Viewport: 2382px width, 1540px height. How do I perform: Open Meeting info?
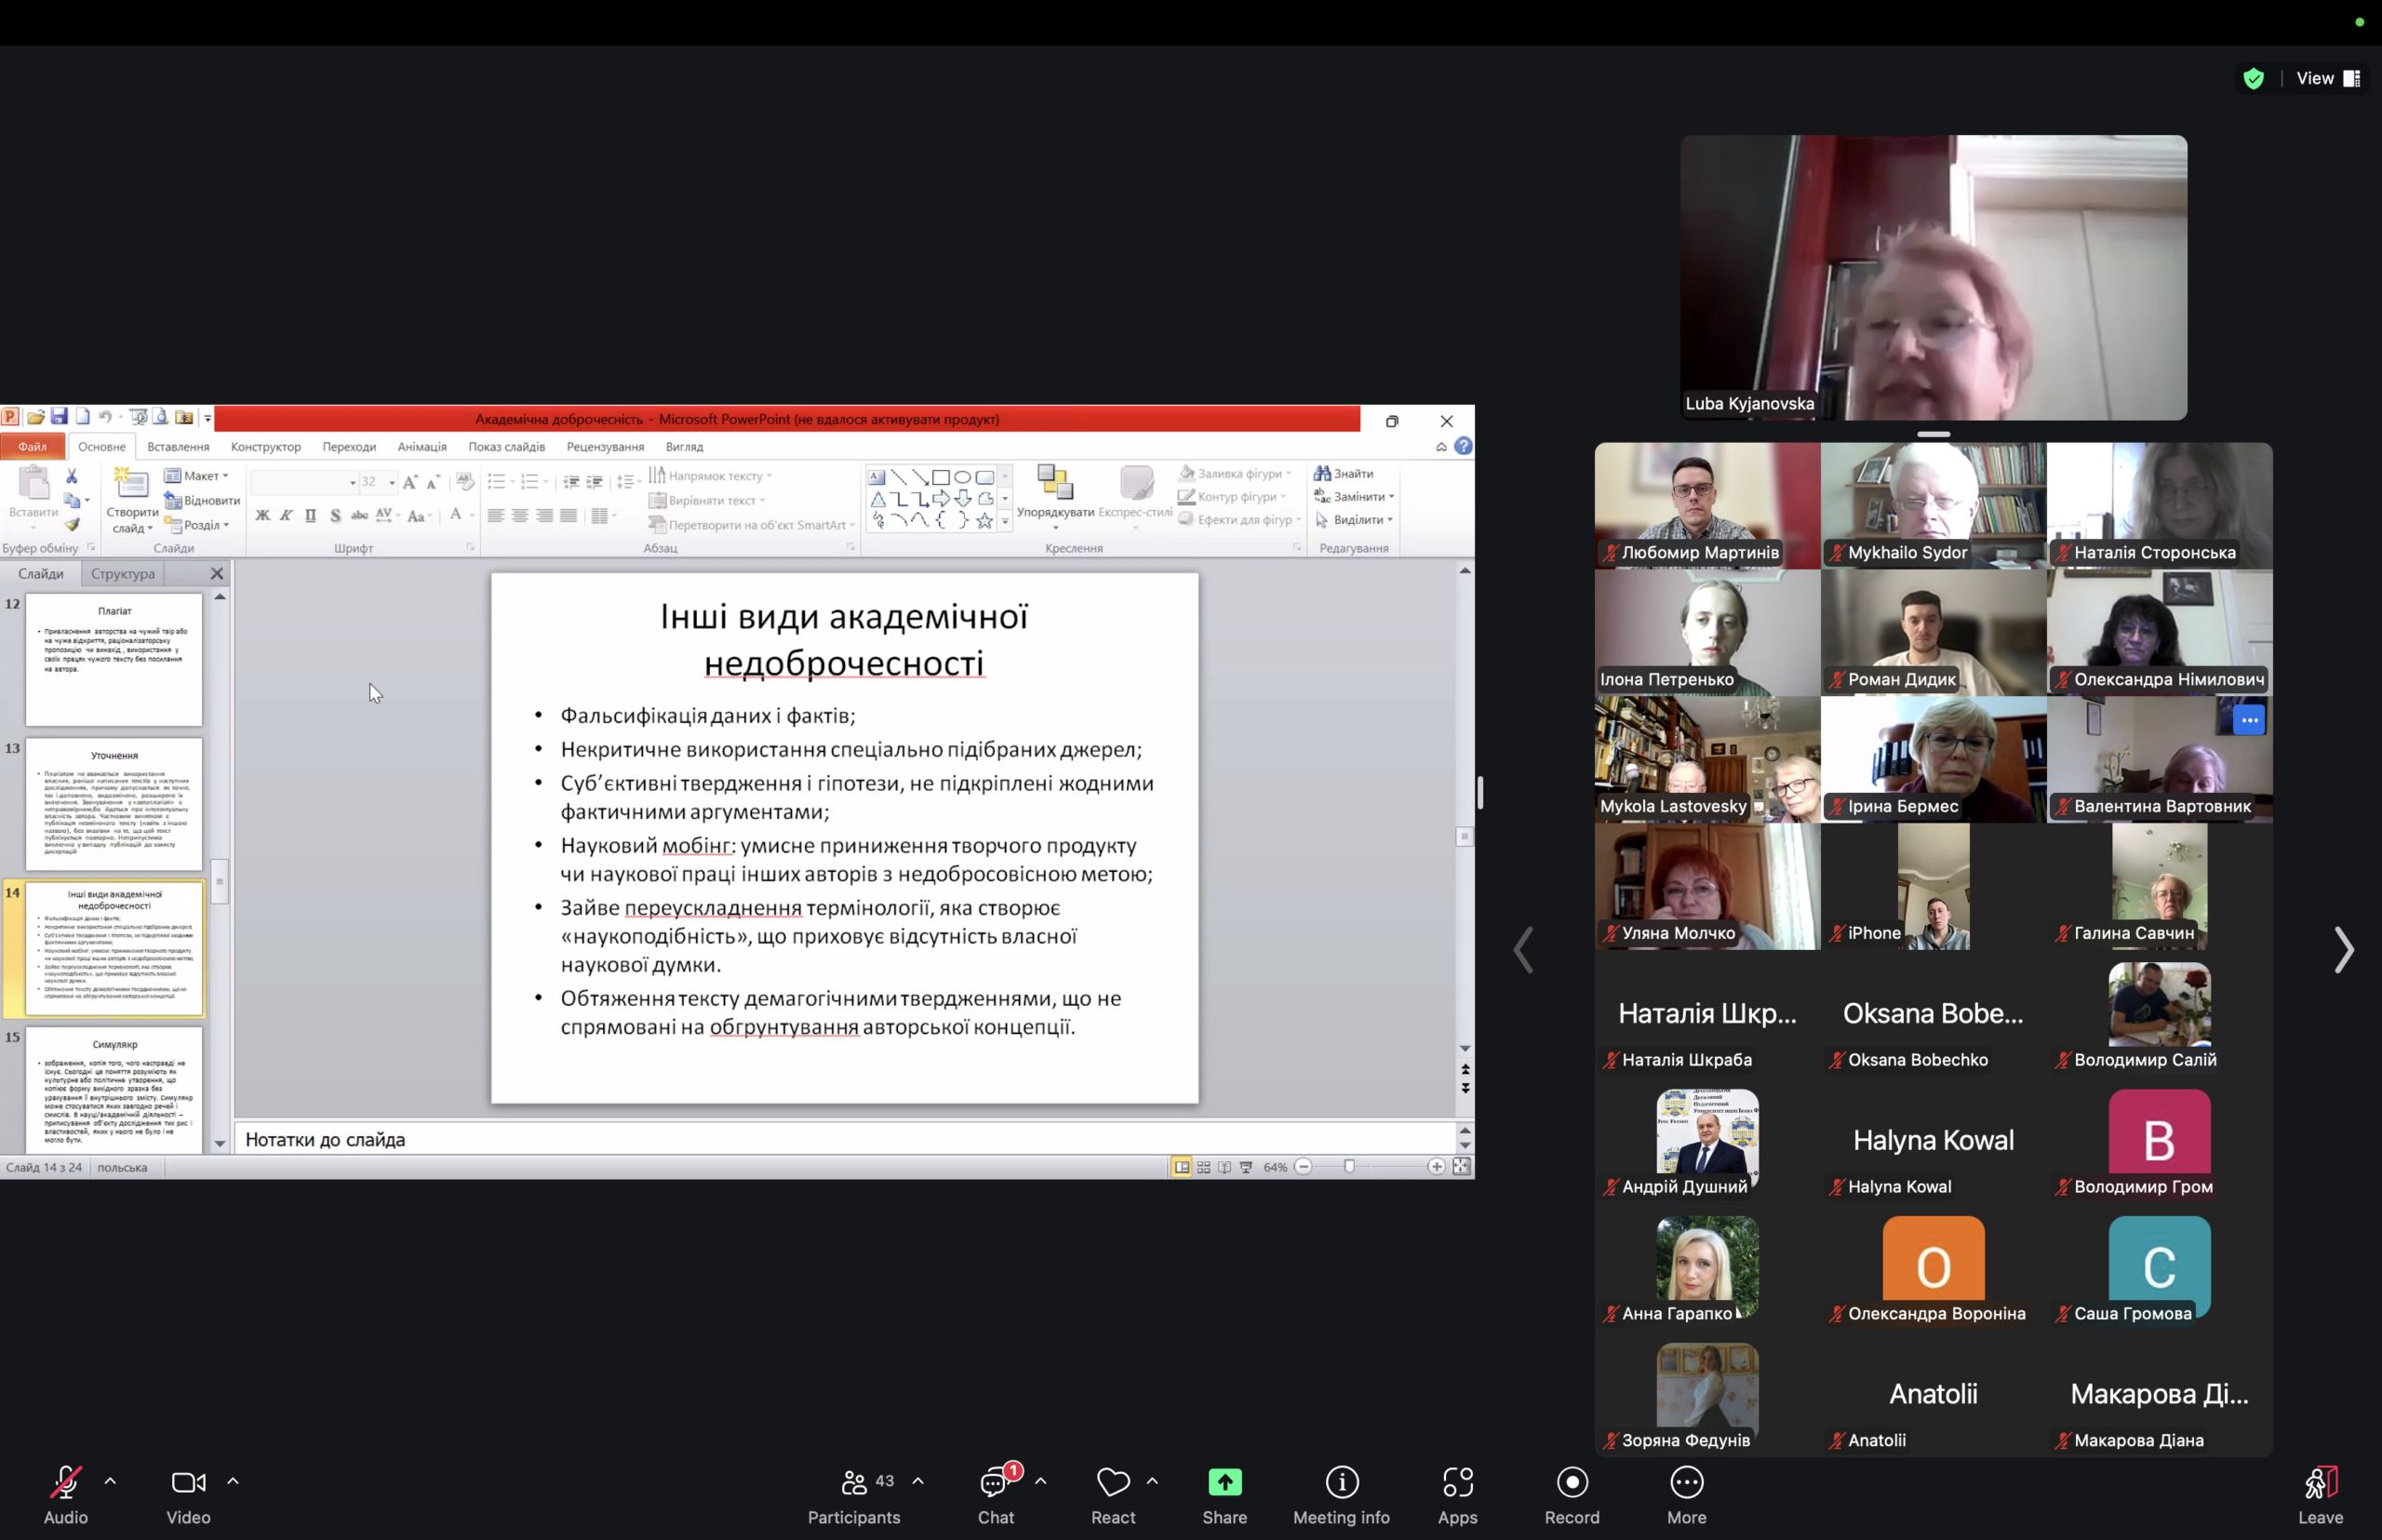click(1341, 1484)
